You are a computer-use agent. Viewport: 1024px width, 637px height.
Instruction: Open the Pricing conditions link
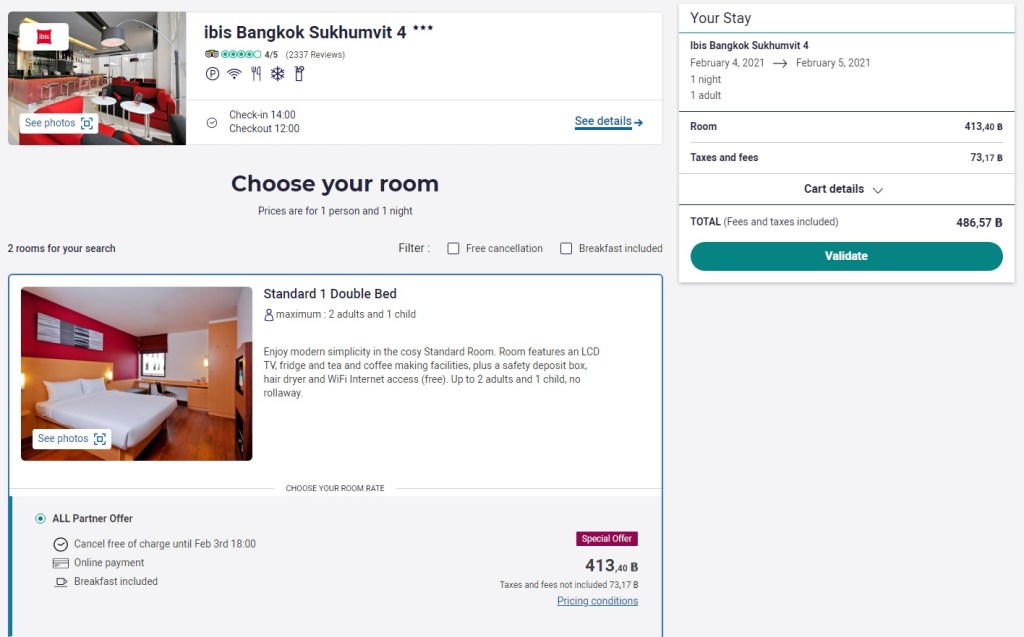[597, 601]
